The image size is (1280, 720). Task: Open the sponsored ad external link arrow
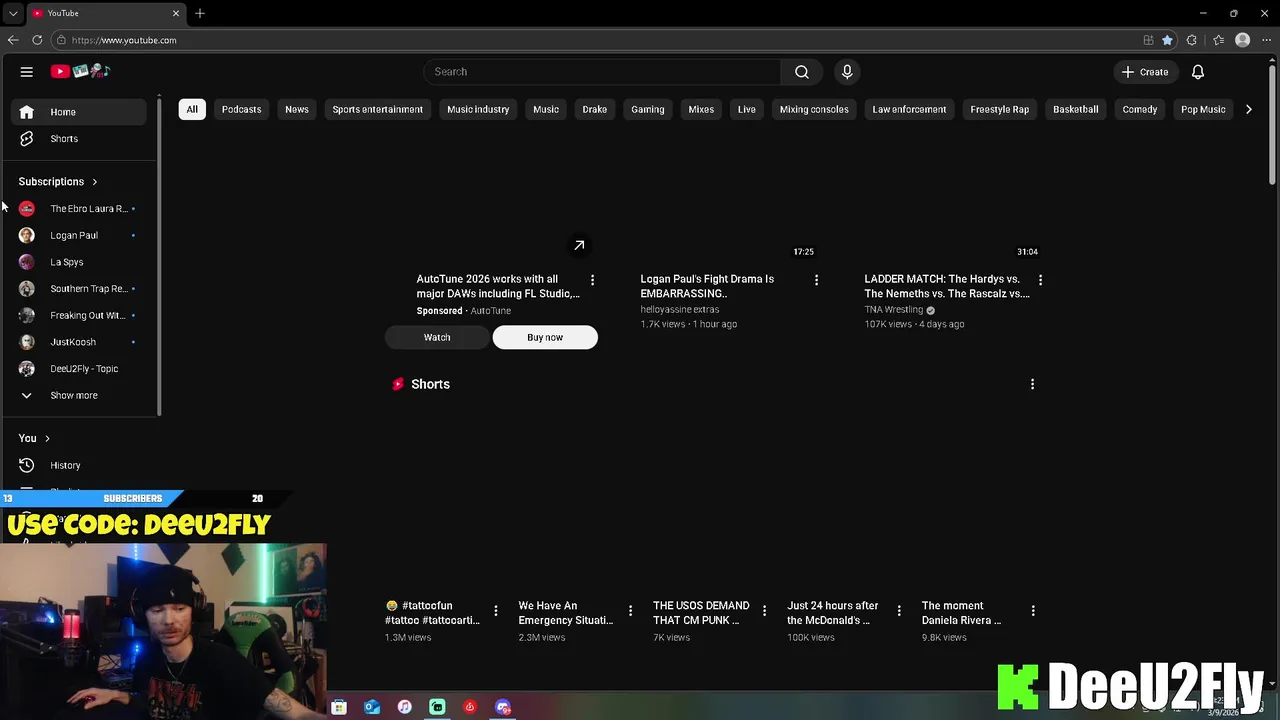point(579,245)
